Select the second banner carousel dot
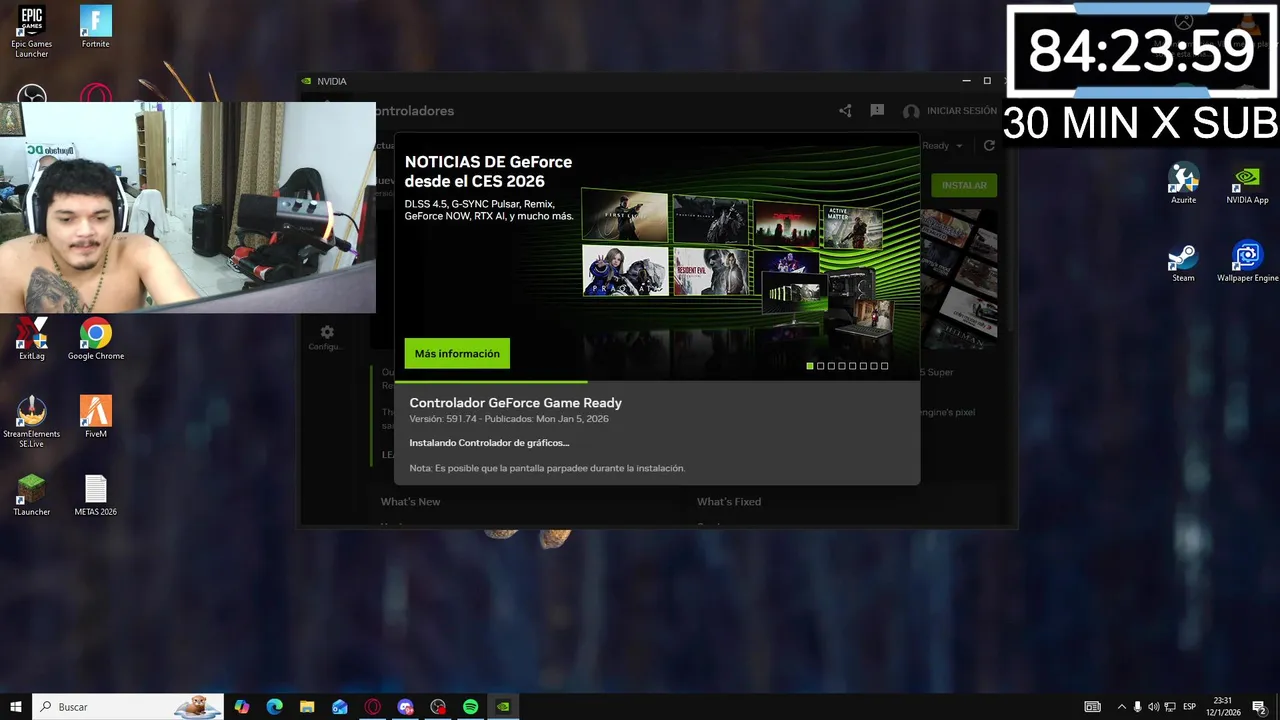Viewport: 1280px width, 720px height. pyautogui.click(x=820, y=366)
